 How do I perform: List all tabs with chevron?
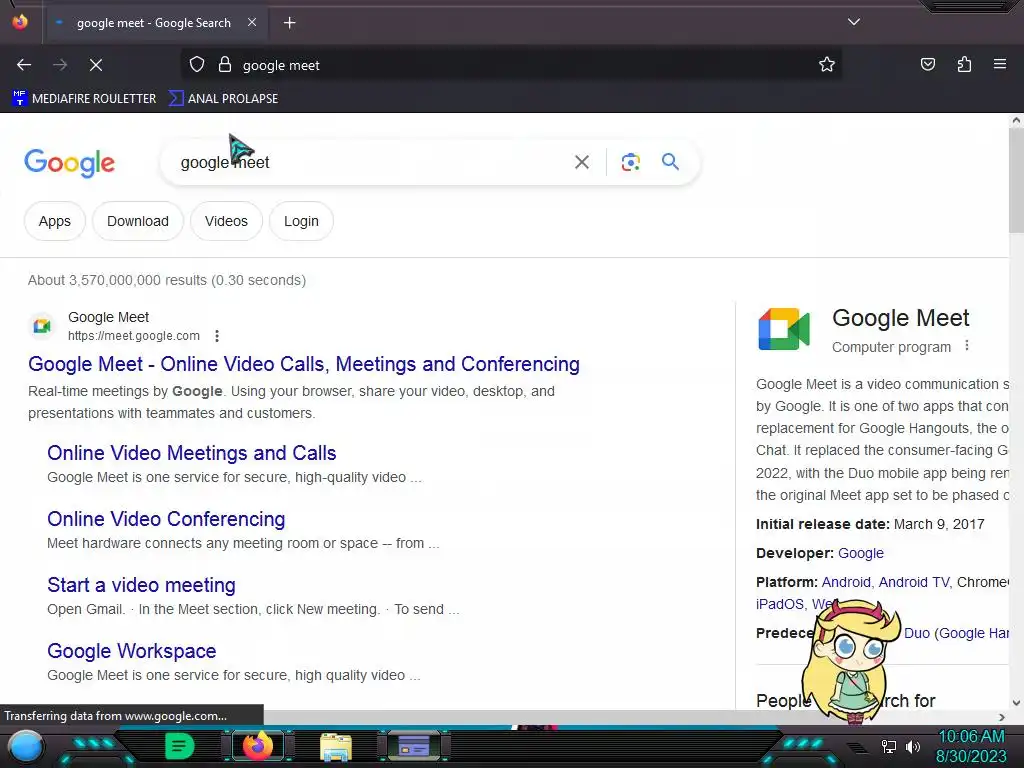pos(854,22)
